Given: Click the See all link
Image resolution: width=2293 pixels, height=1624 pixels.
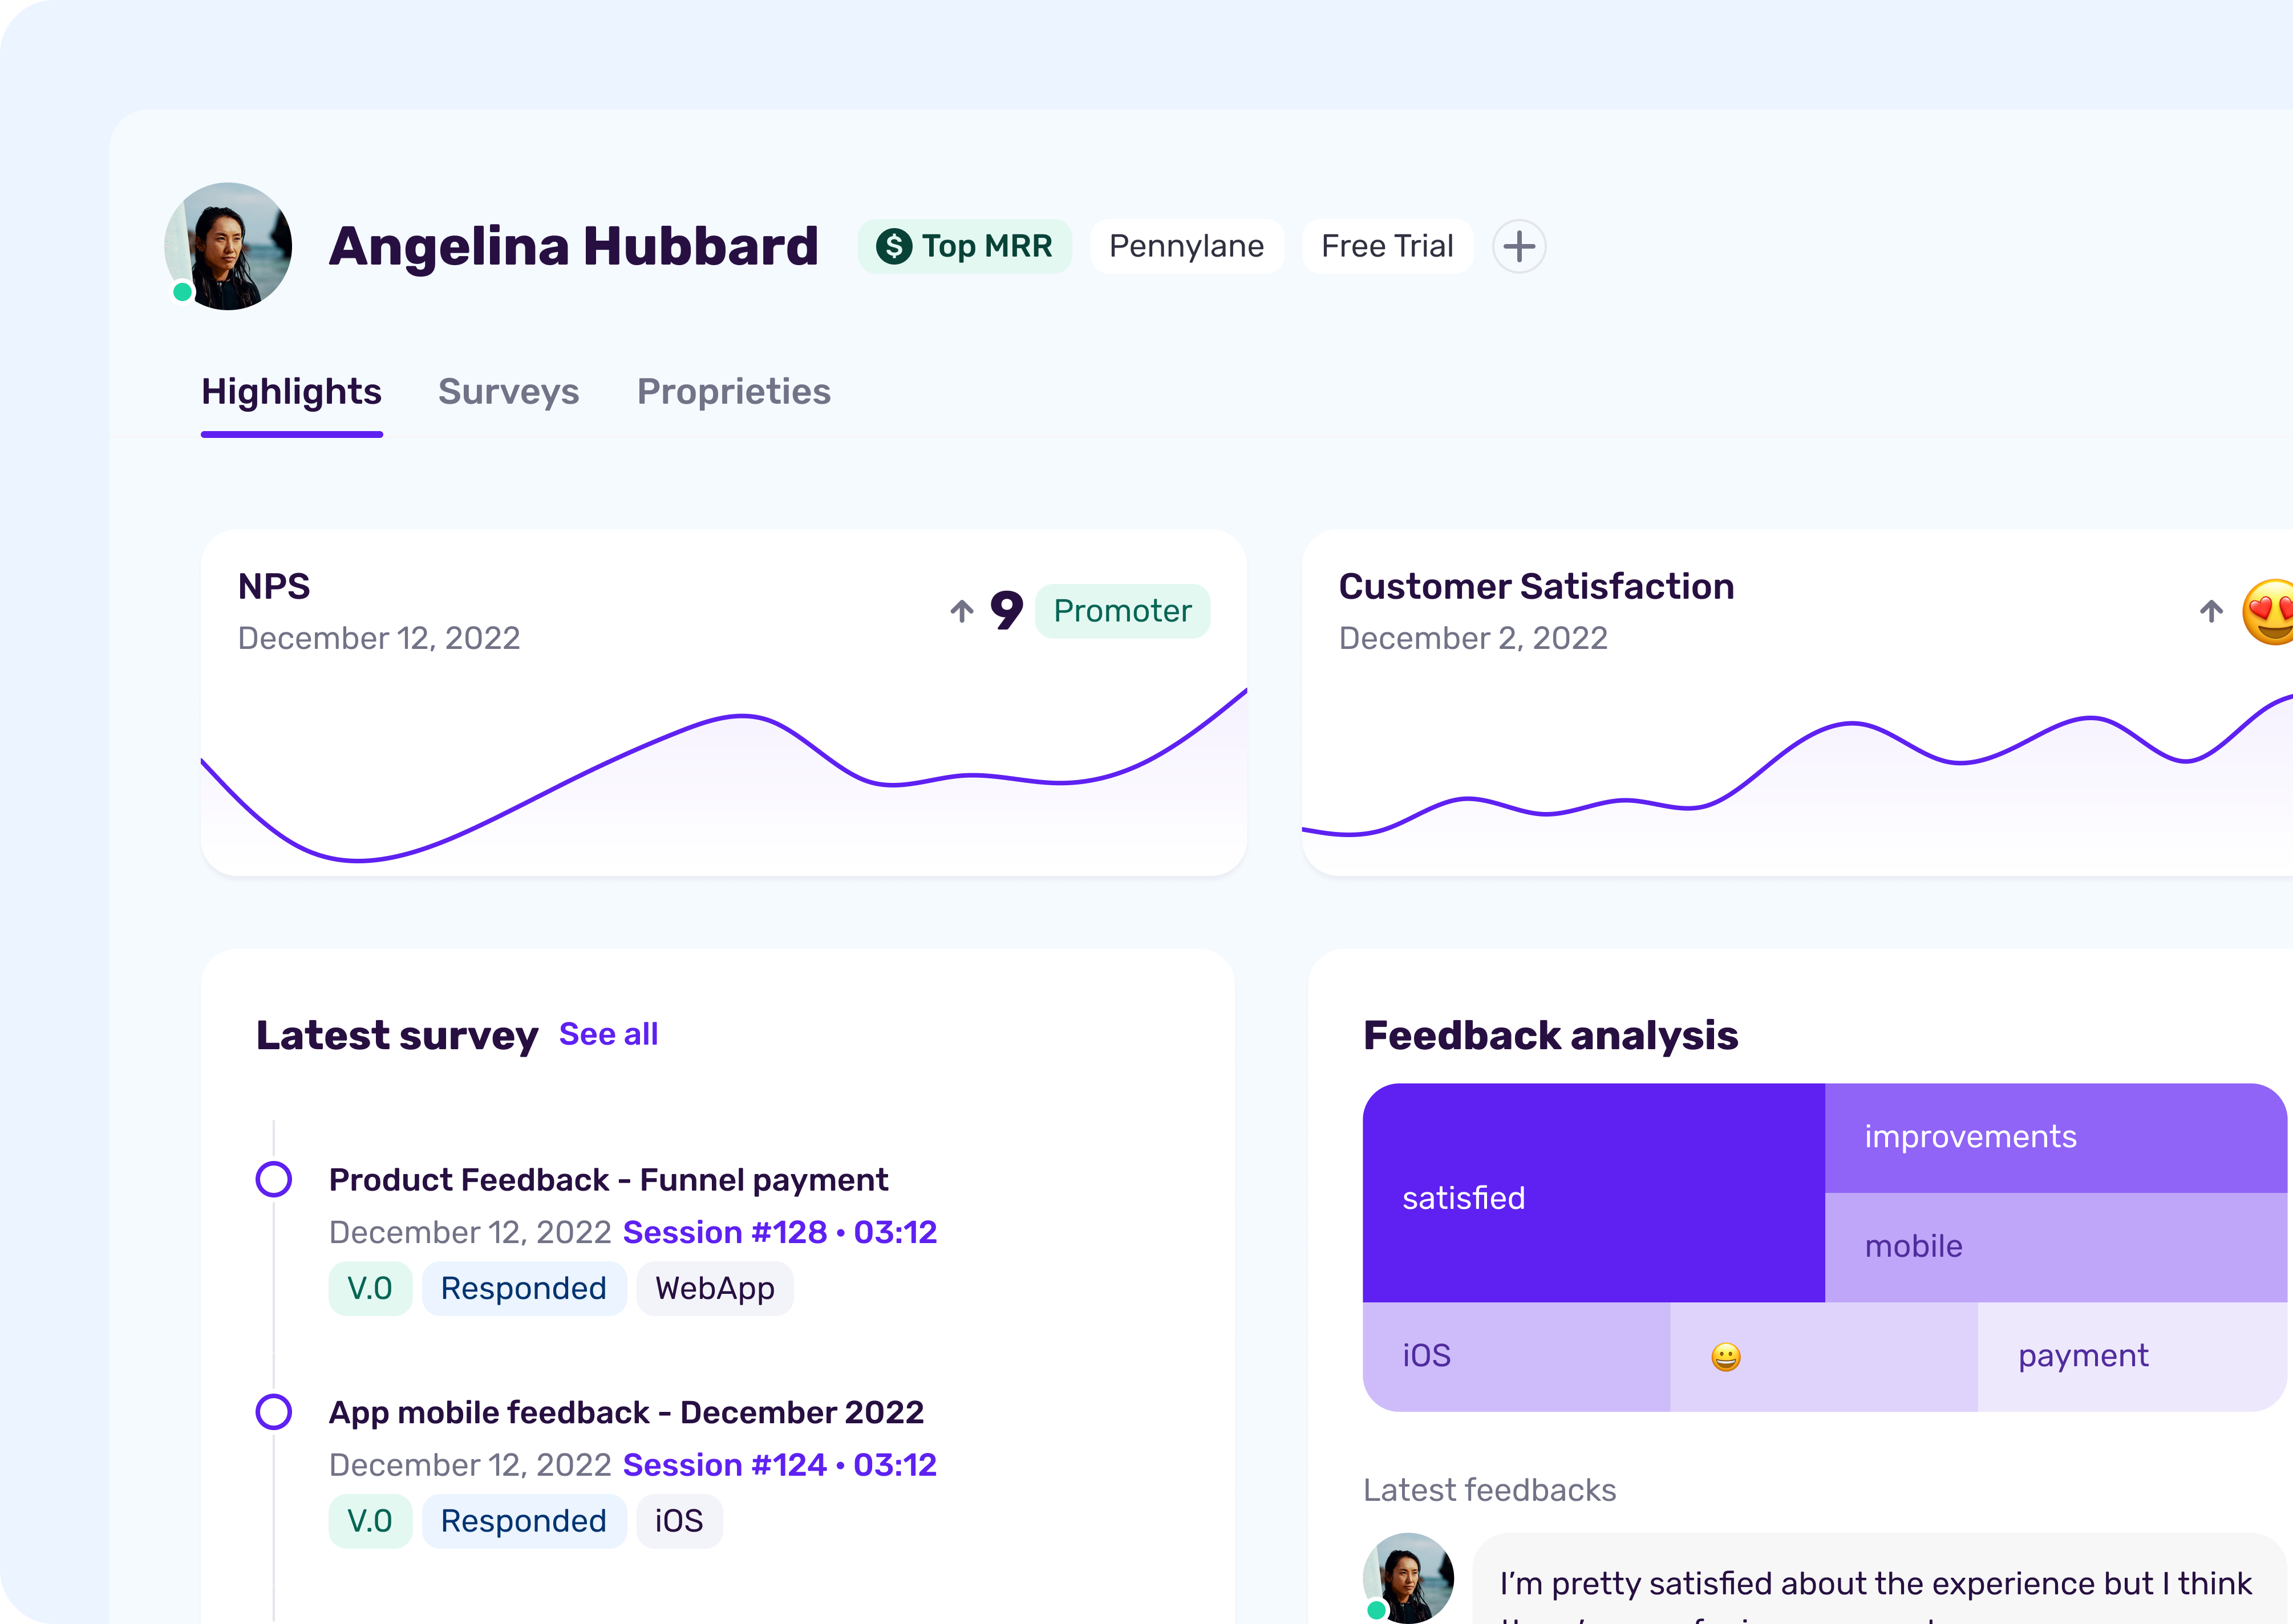Looking at the screenshot, I should click(x=608, y=1034).
